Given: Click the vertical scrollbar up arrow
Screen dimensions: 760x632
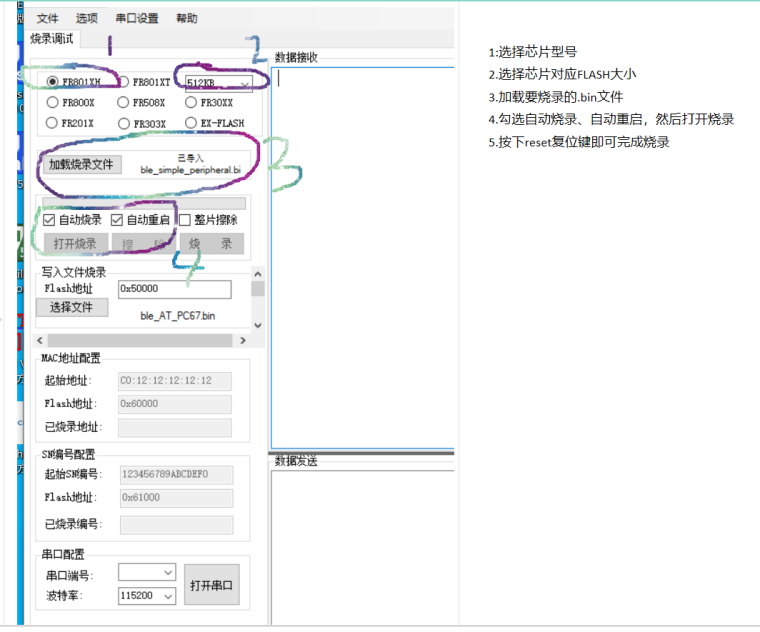Looking at the screenshot, I should (258, 274).
